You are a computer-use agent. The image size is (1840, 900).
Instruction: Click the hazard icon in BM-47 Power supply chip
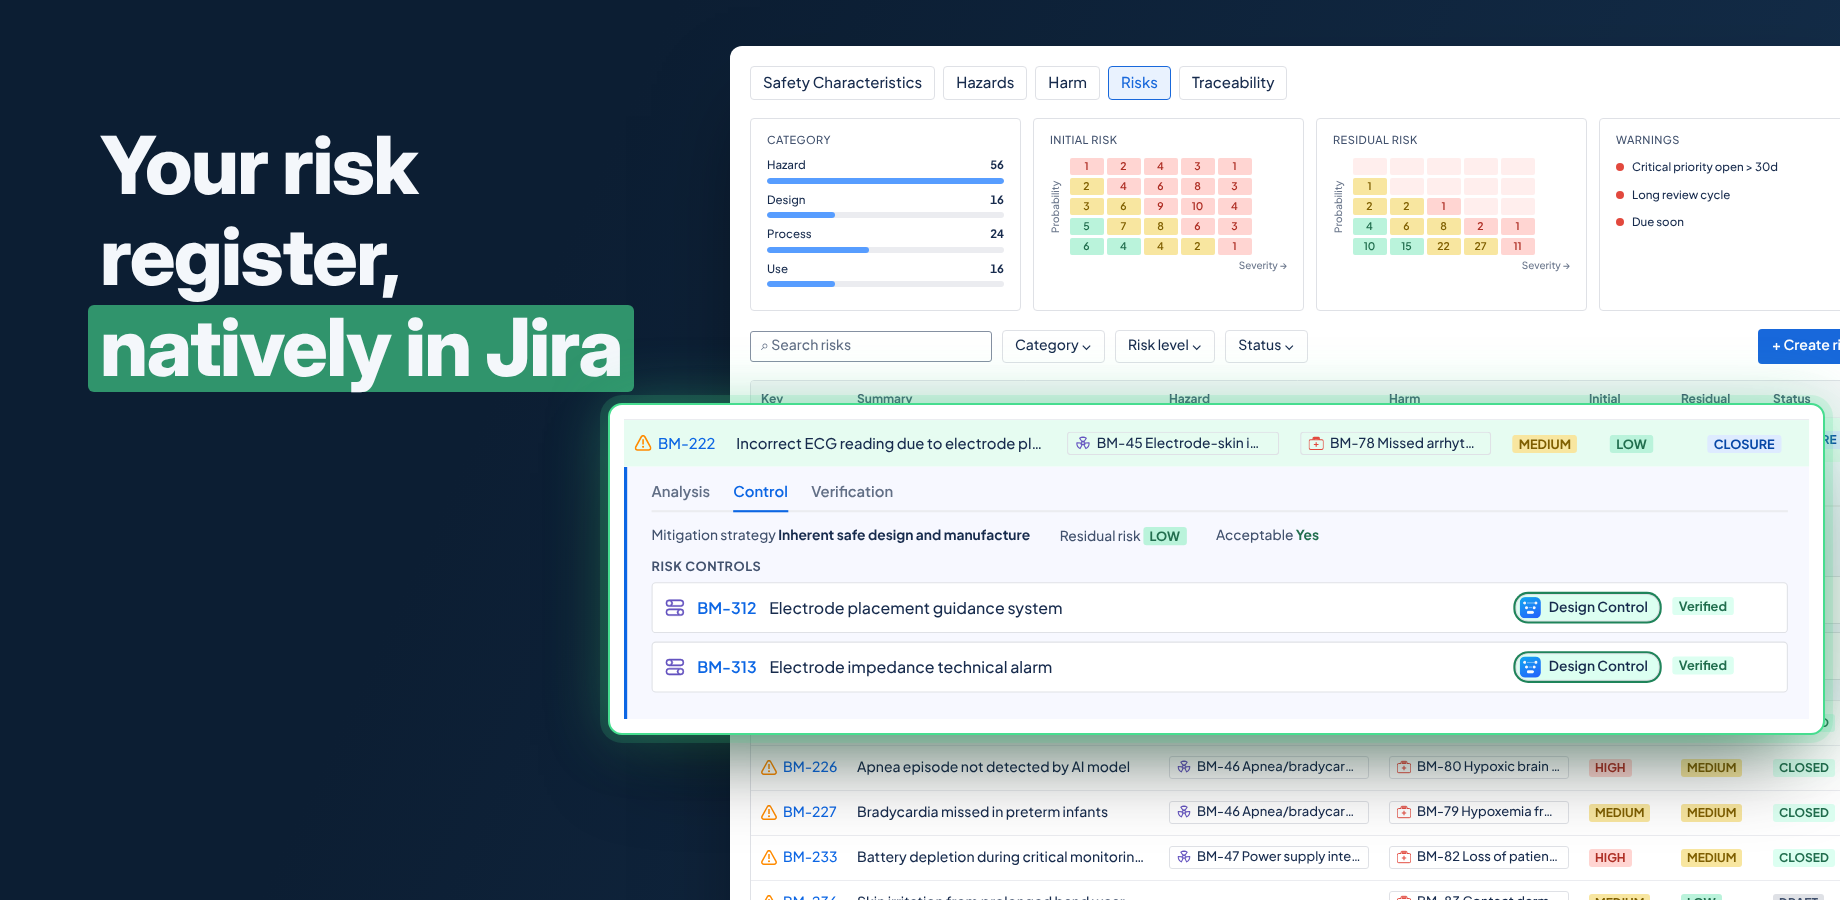(x=1184, y=857)
